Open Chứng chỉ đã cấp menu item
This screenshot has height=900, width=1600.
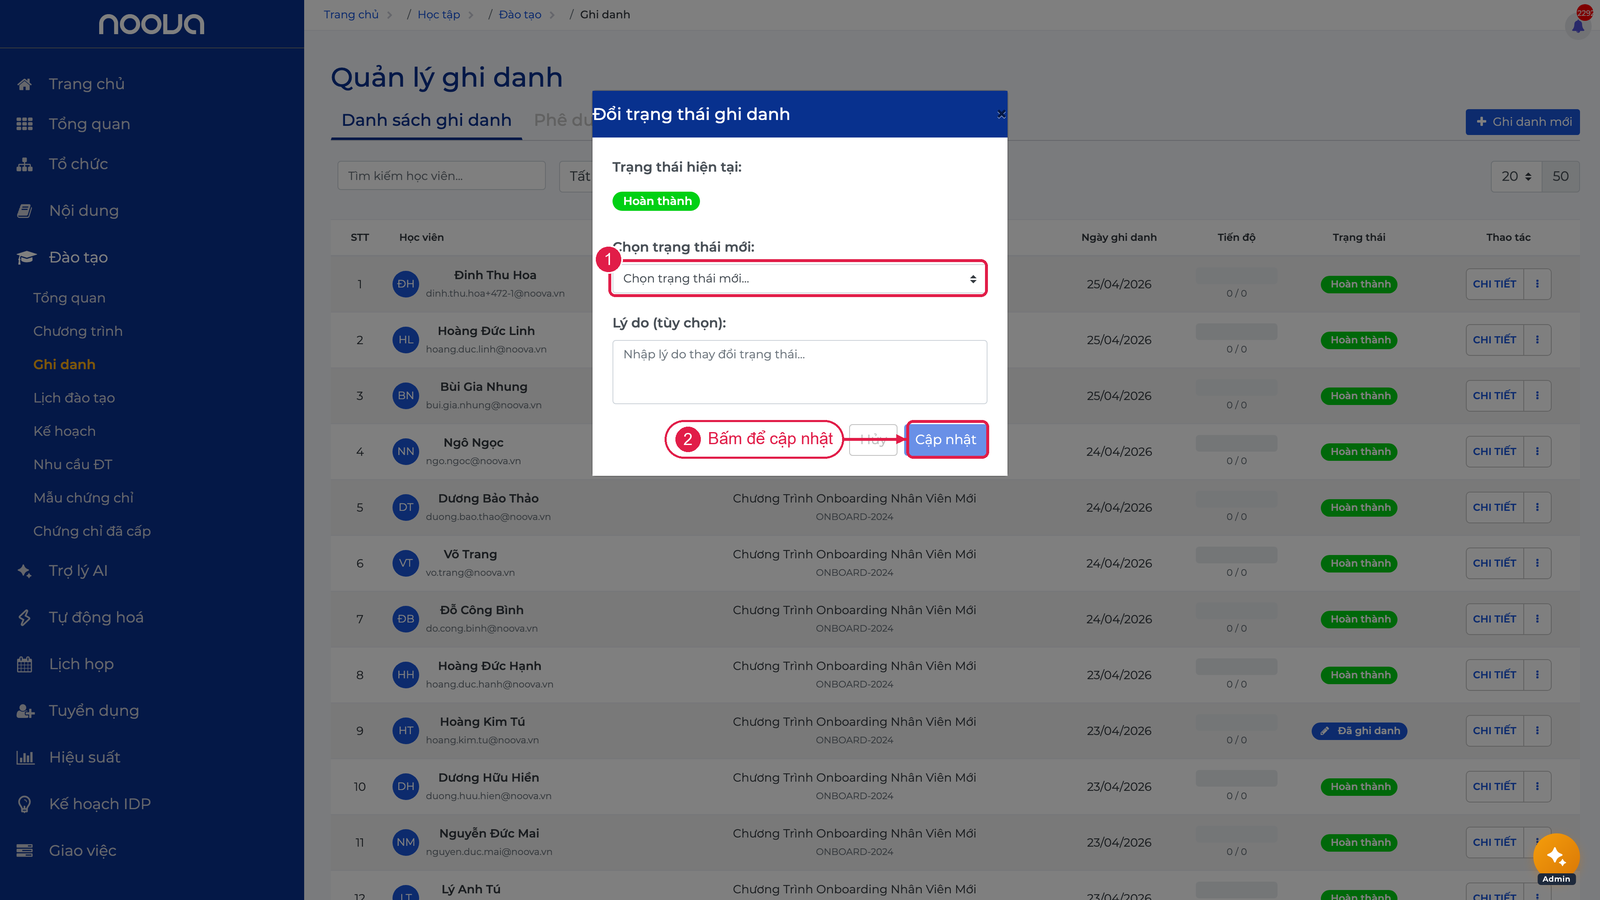(92, 531)
